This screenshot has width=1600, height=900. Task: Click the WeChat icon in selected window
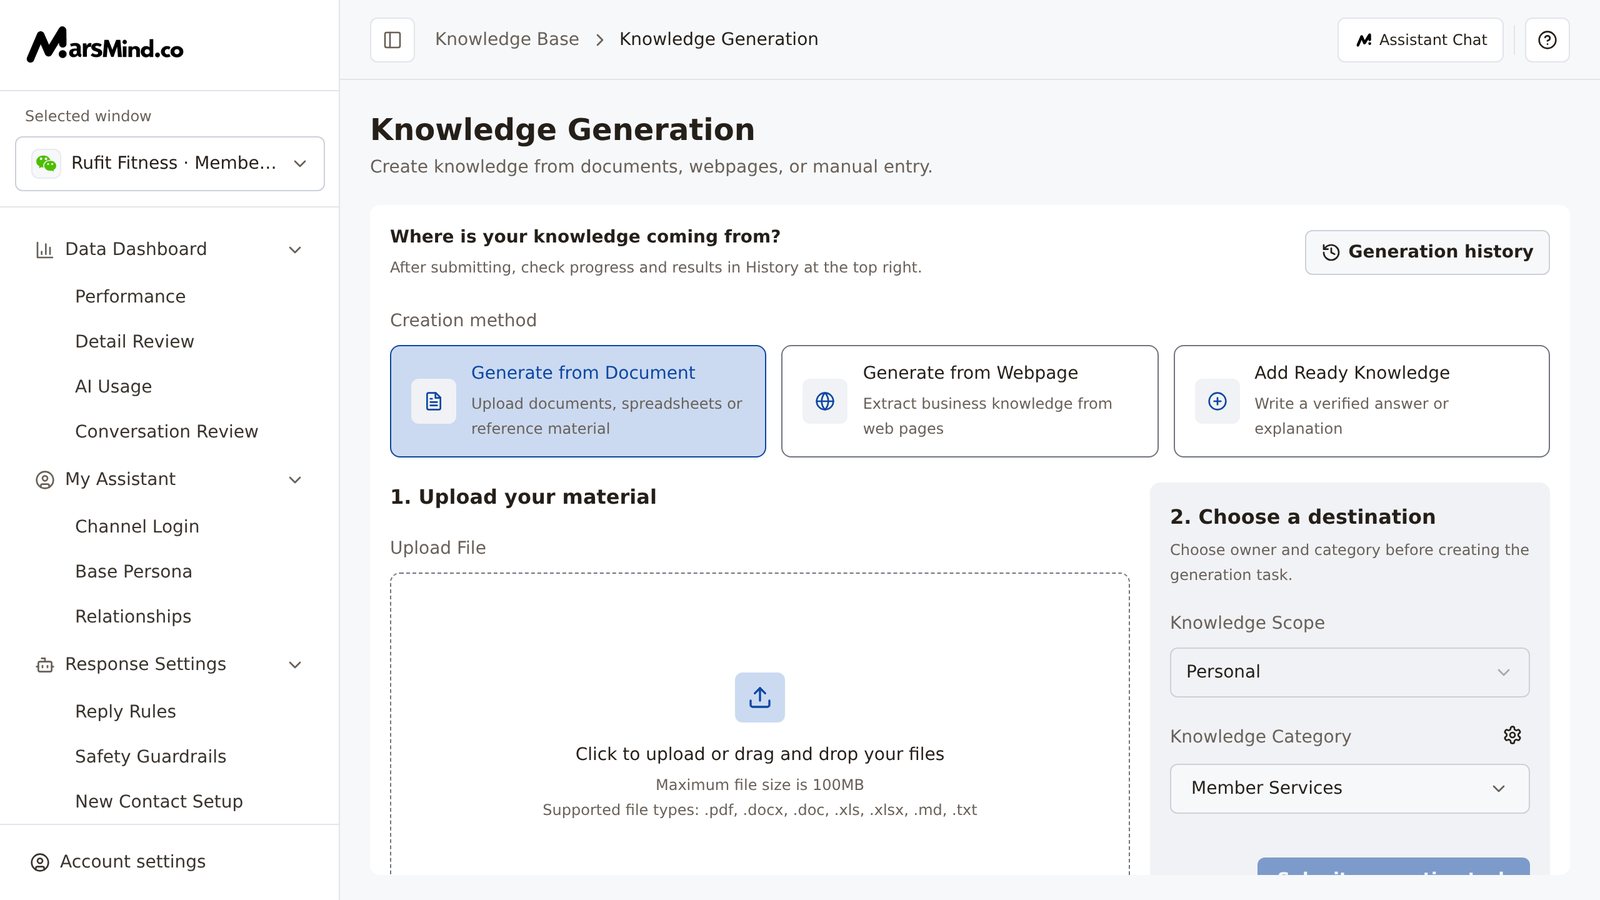(46, 163)
